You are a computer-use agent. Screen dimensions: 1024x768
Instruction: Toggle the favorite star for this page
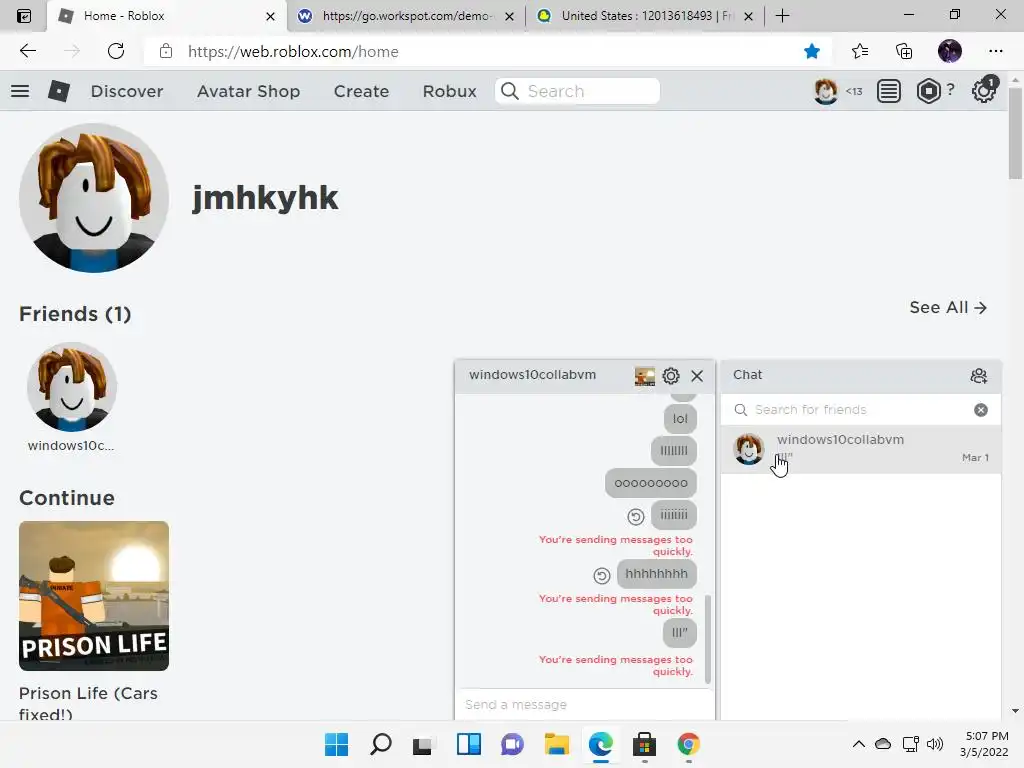pyautogui.click(x=812, y=51)
